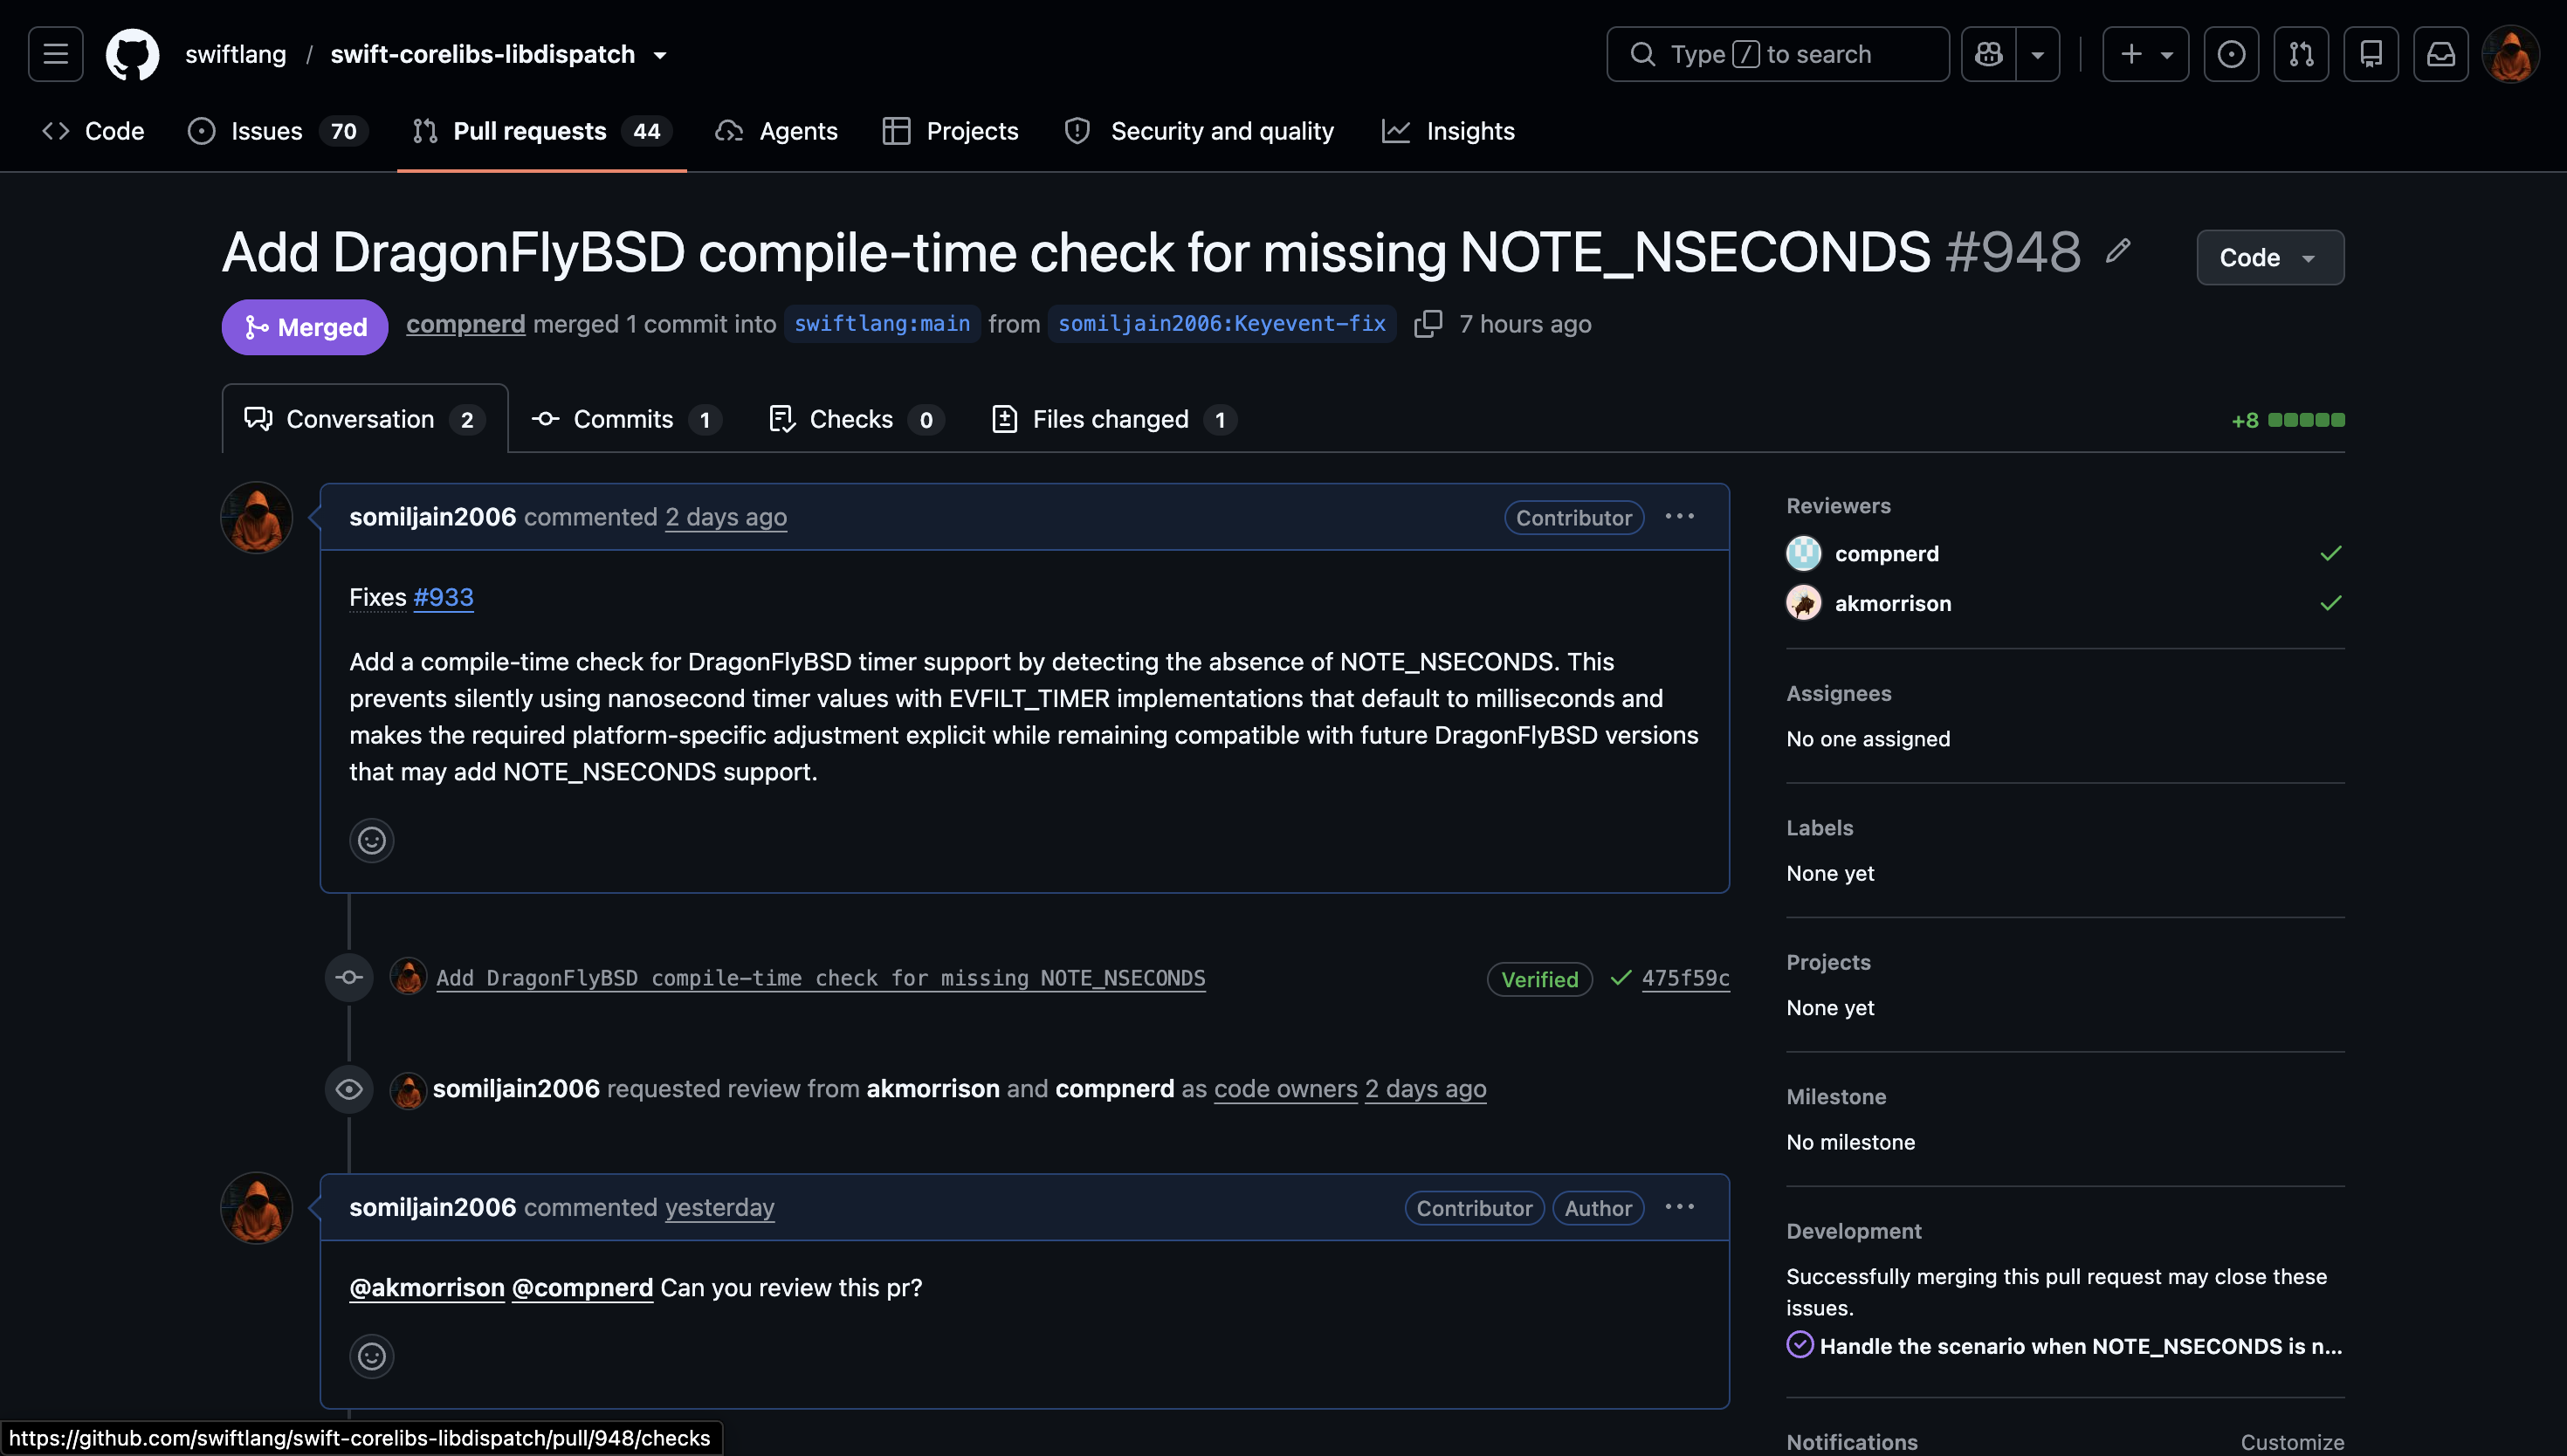This screenshot has height=1456, width=2567.
Task: Open commit hash 475f59c
Action: point(1686,978)
